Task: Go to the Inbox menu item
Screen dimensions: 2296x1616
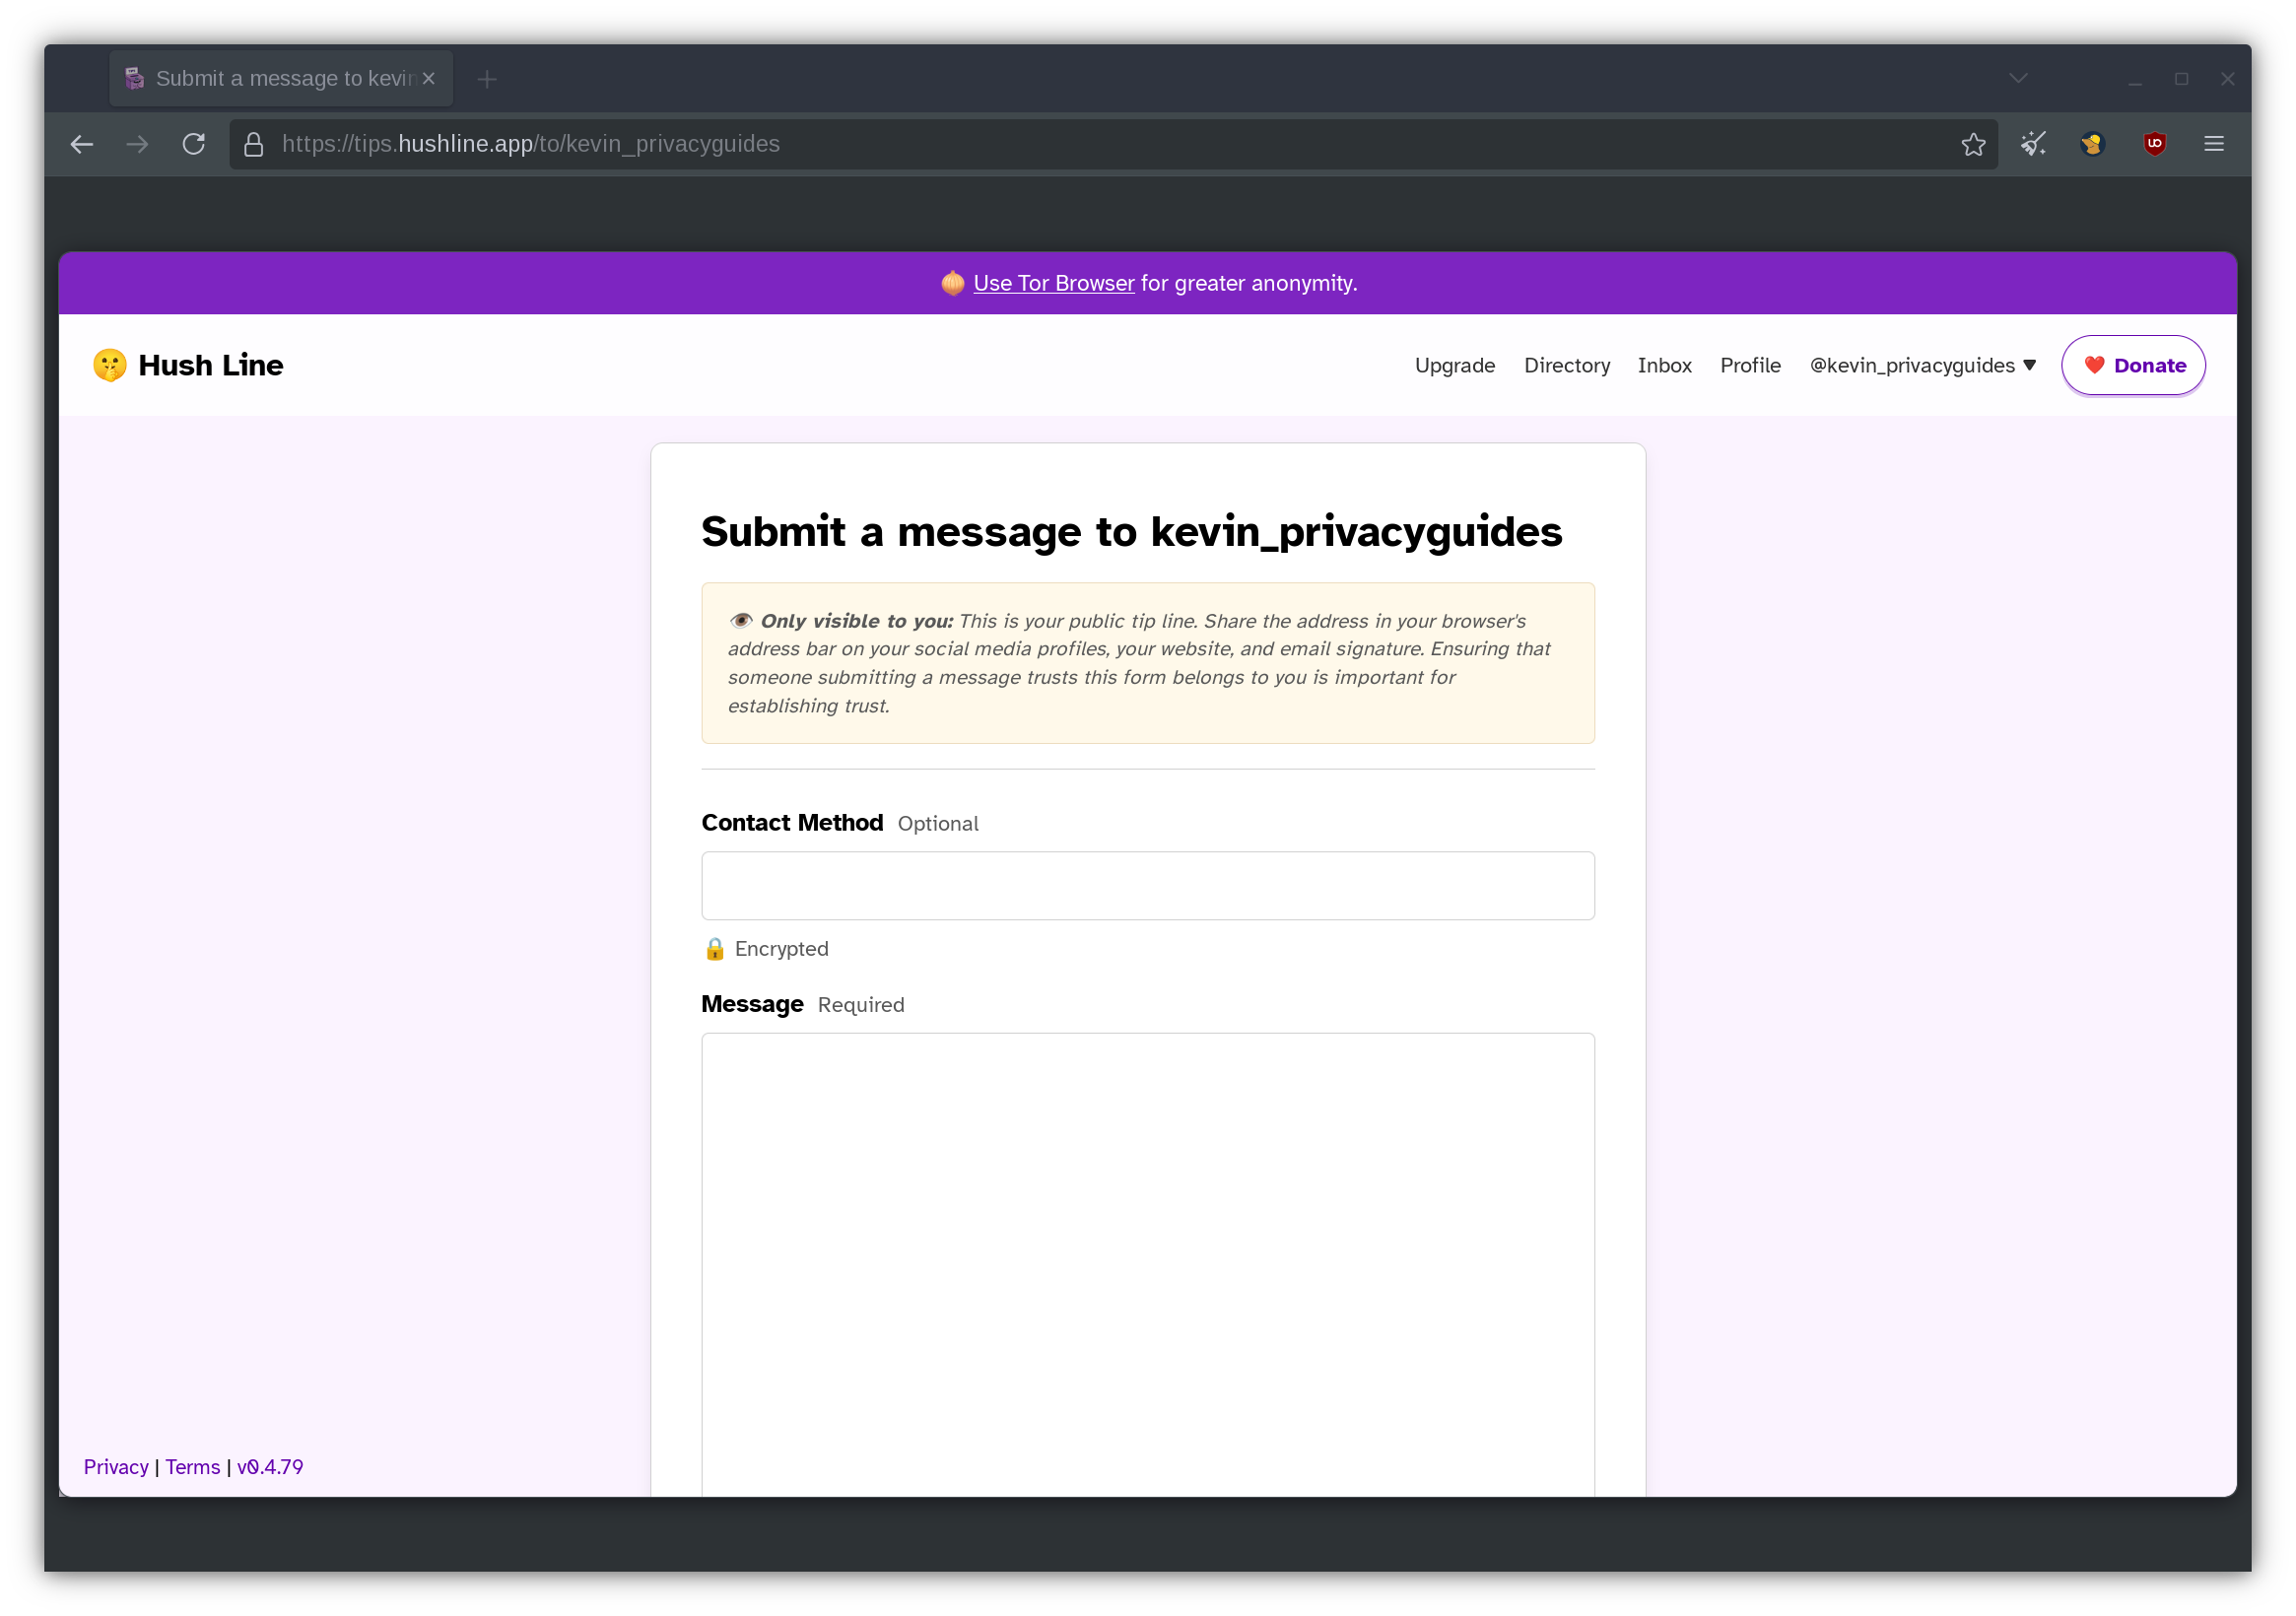Action: coord(1664,365)
